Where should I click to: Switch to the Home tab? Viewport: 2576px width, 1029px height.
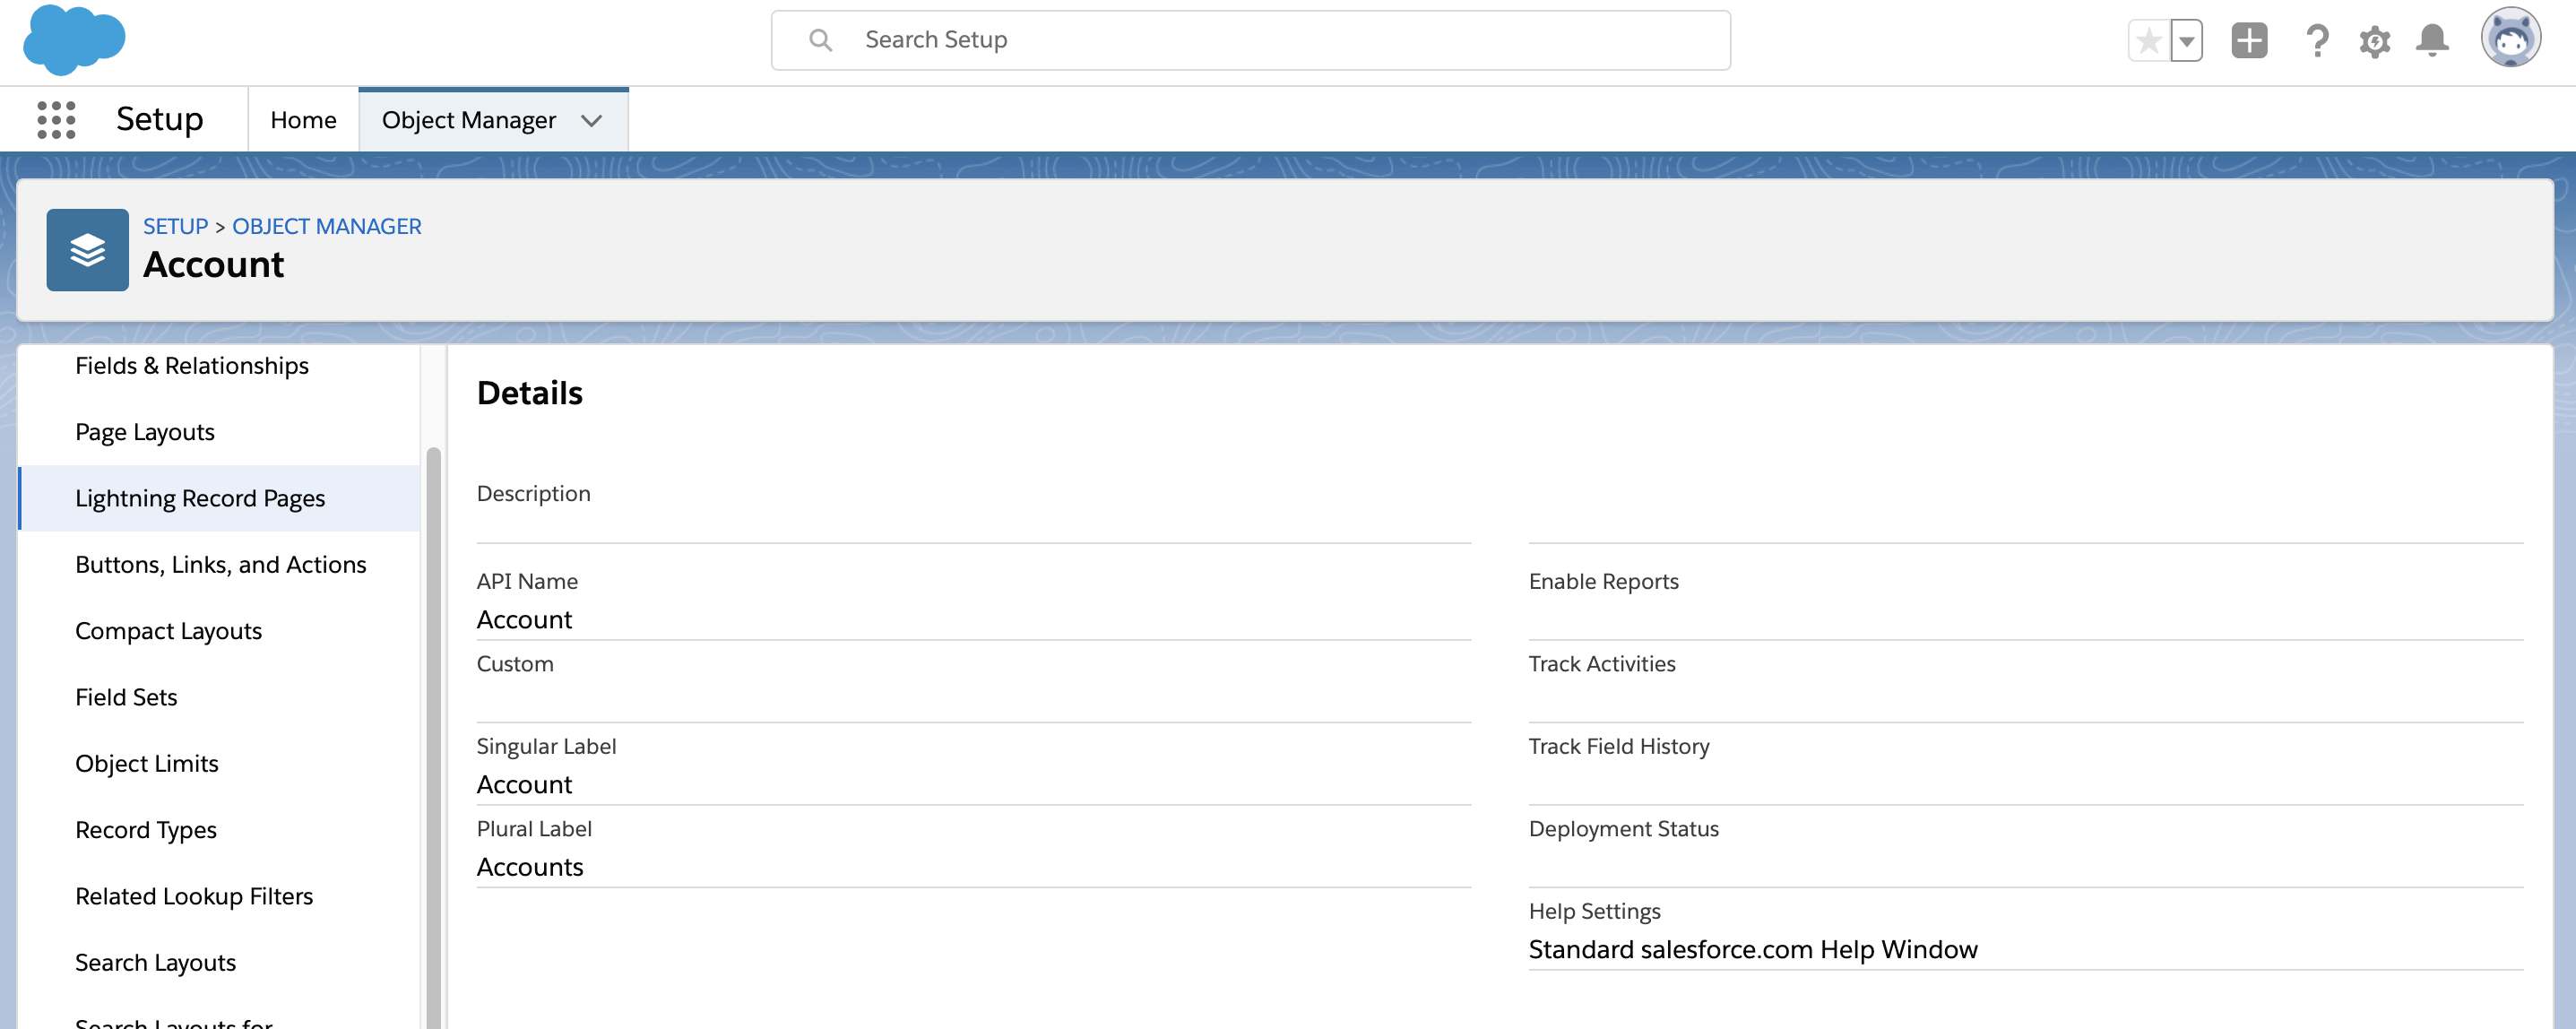(x=302, y=119)
